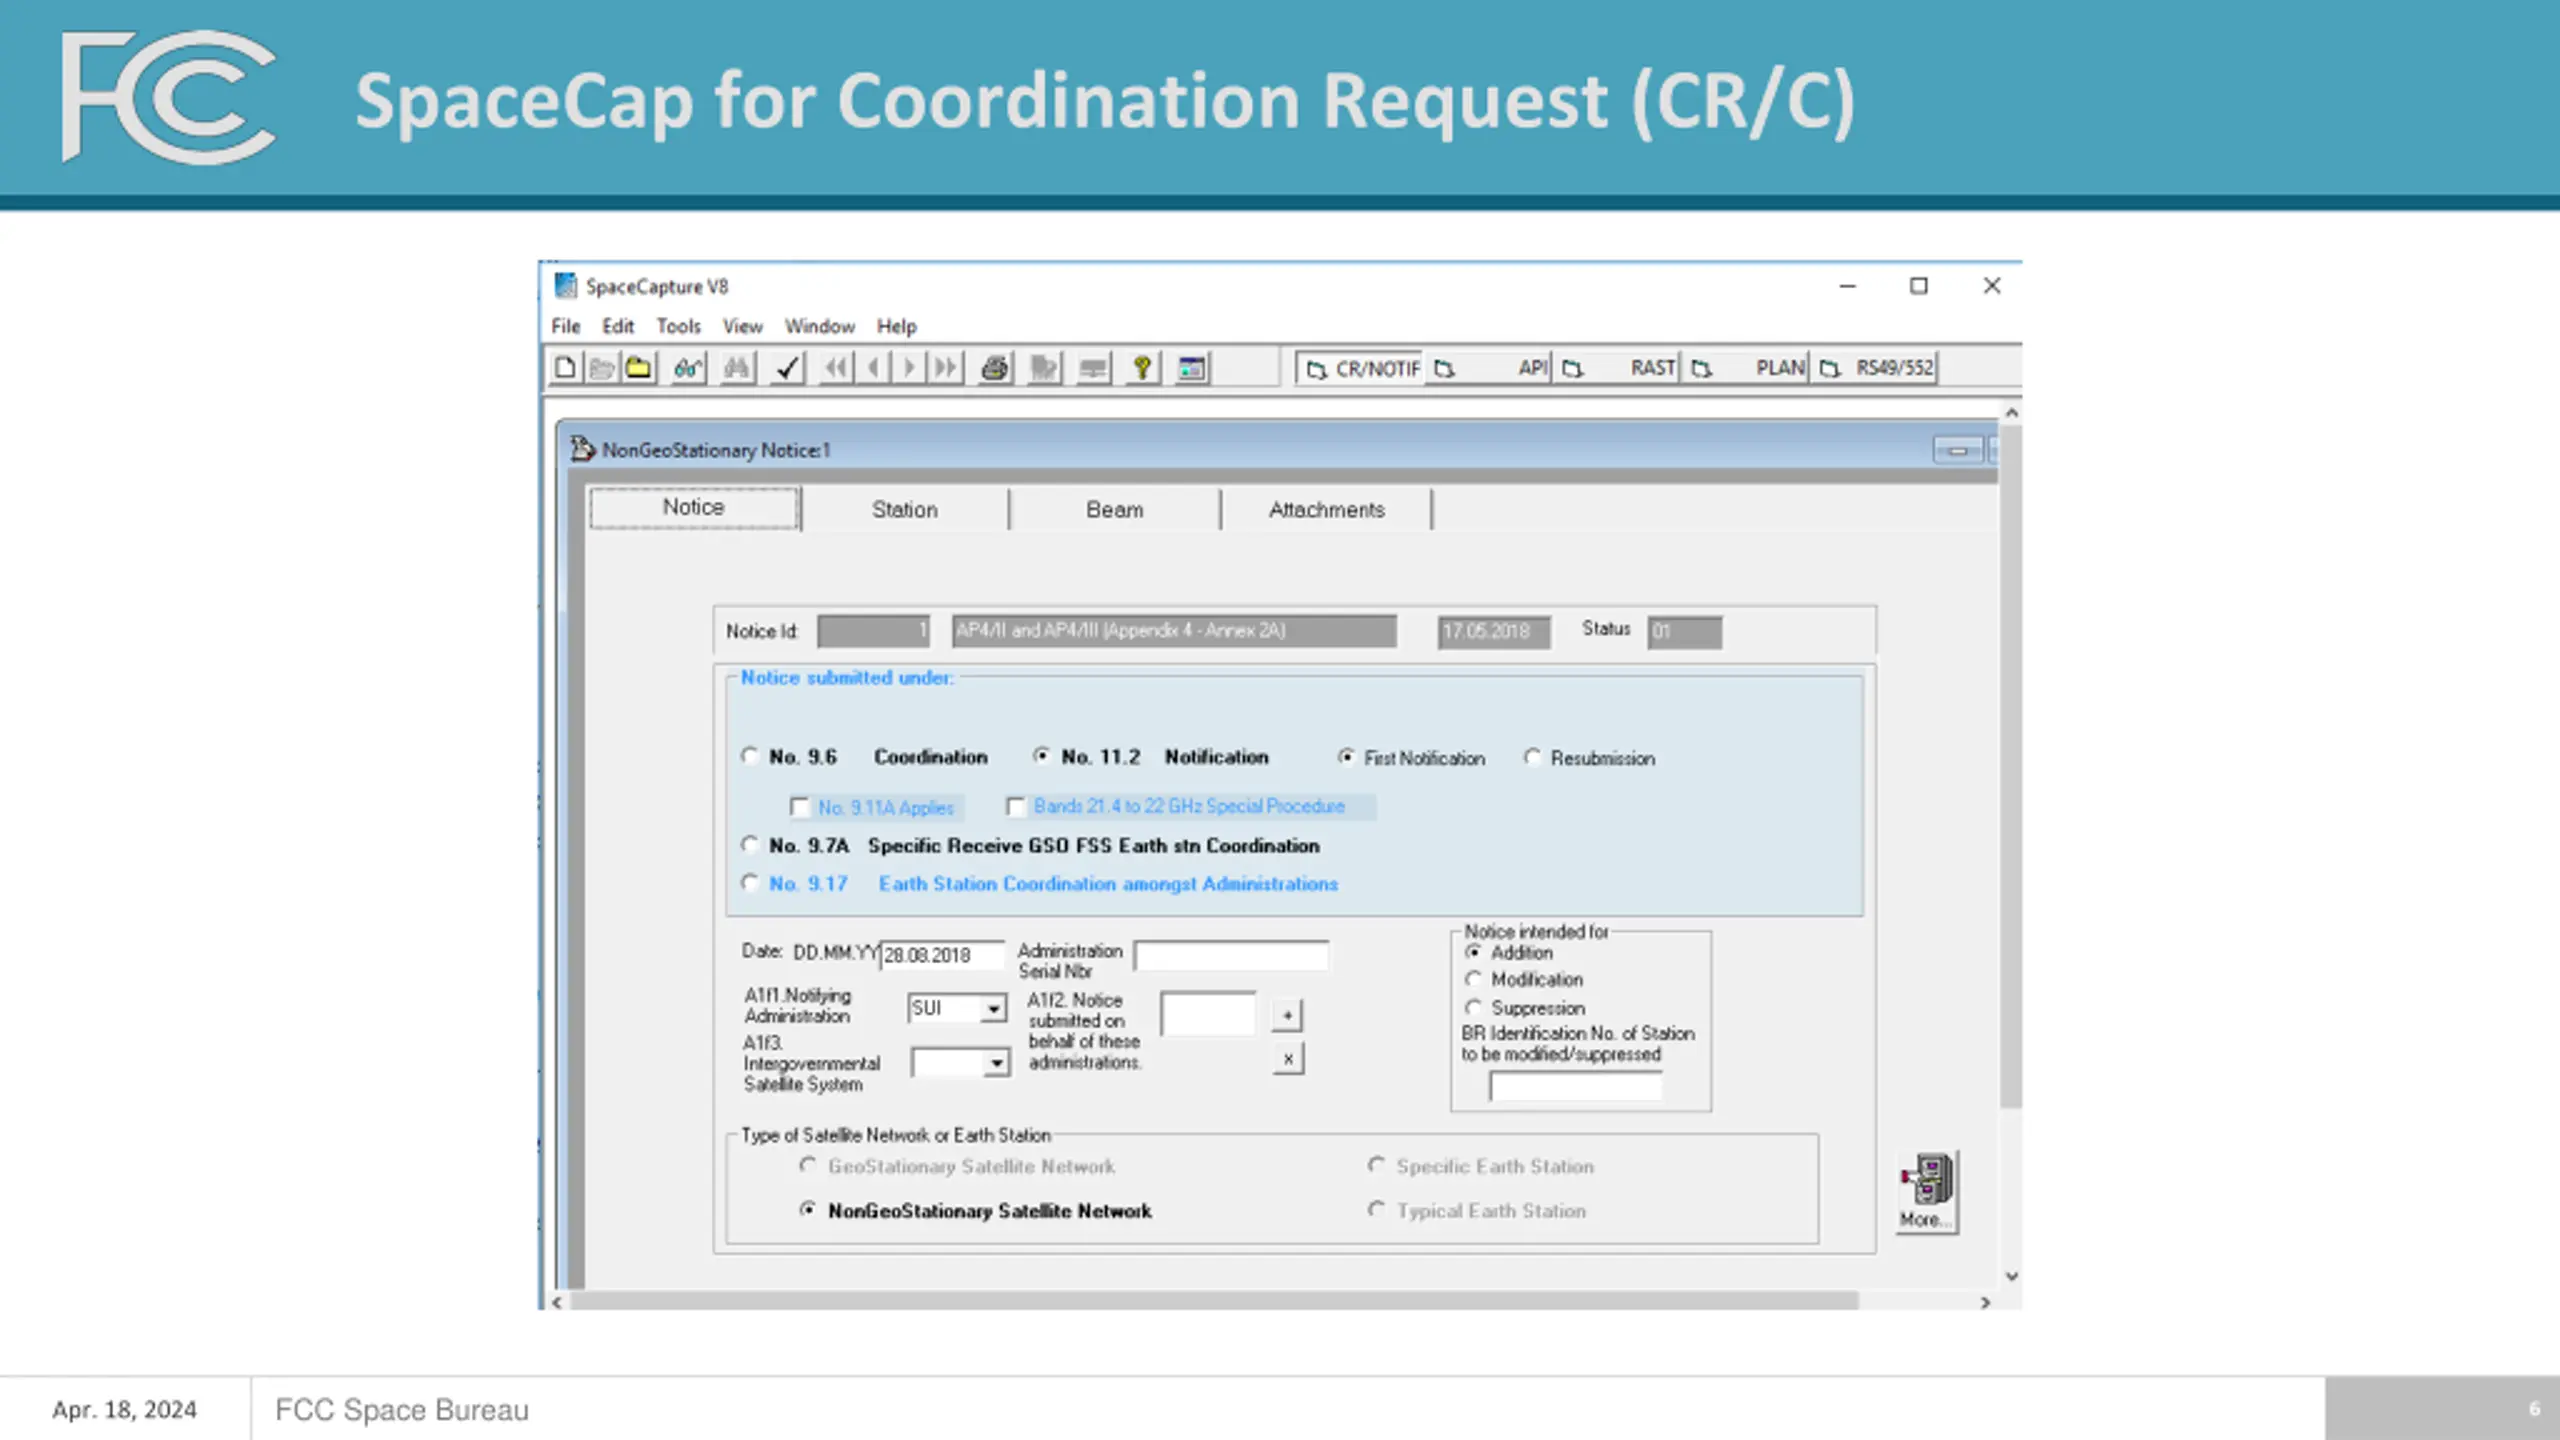Click the horizontal scrollbar right arrow
2560x1440 pixels.
1986,1302
